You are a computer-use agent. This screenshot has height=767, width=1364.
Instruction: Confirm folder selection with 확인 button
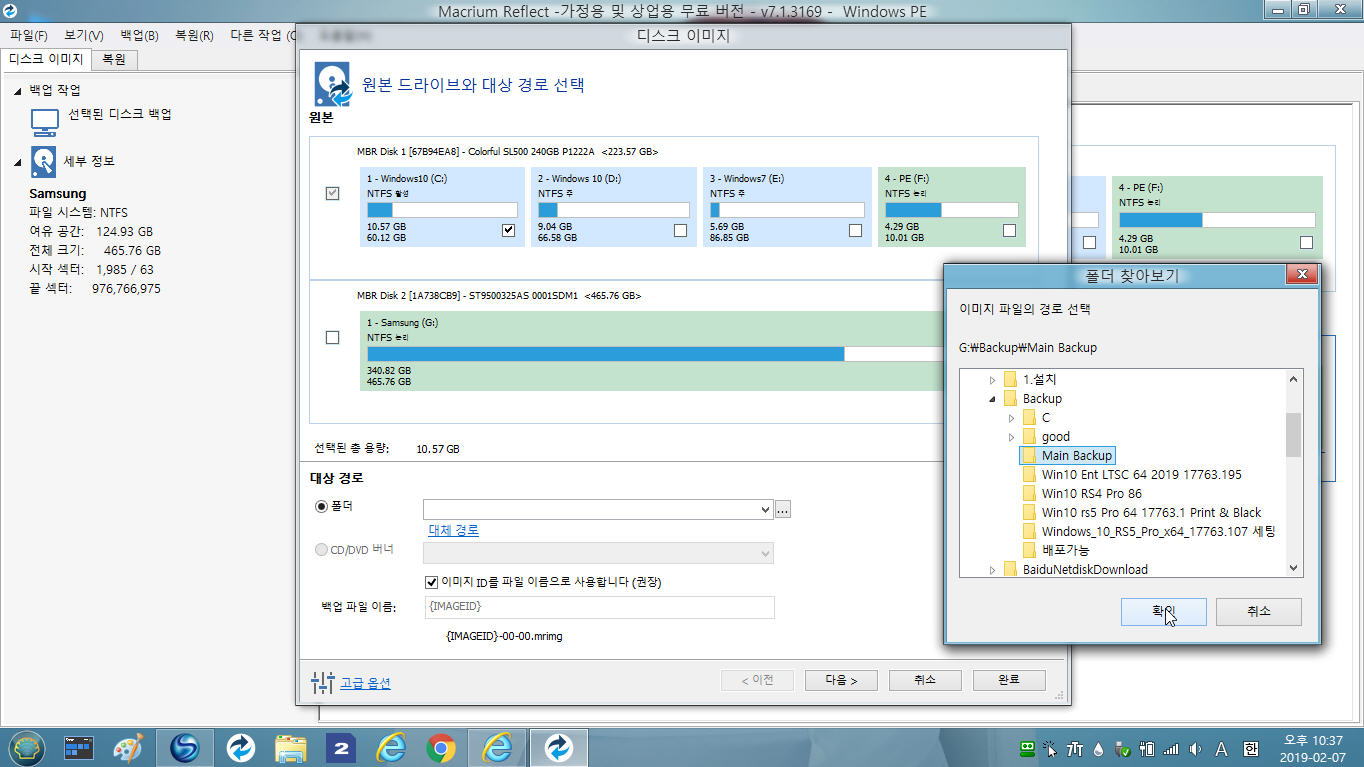(x=1164, y=611)
